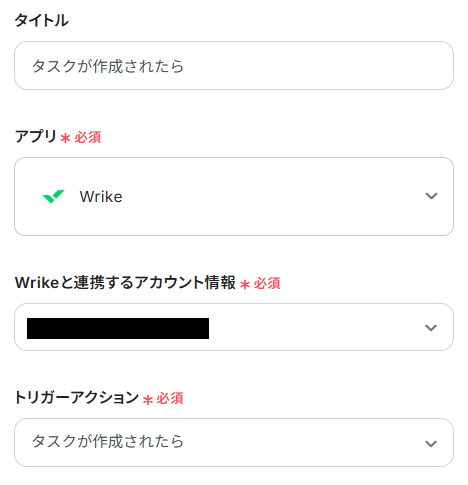468x485 pixels.
Task: Click the selected trigger value タスクが作成されたら
Action: click(108, 441)
